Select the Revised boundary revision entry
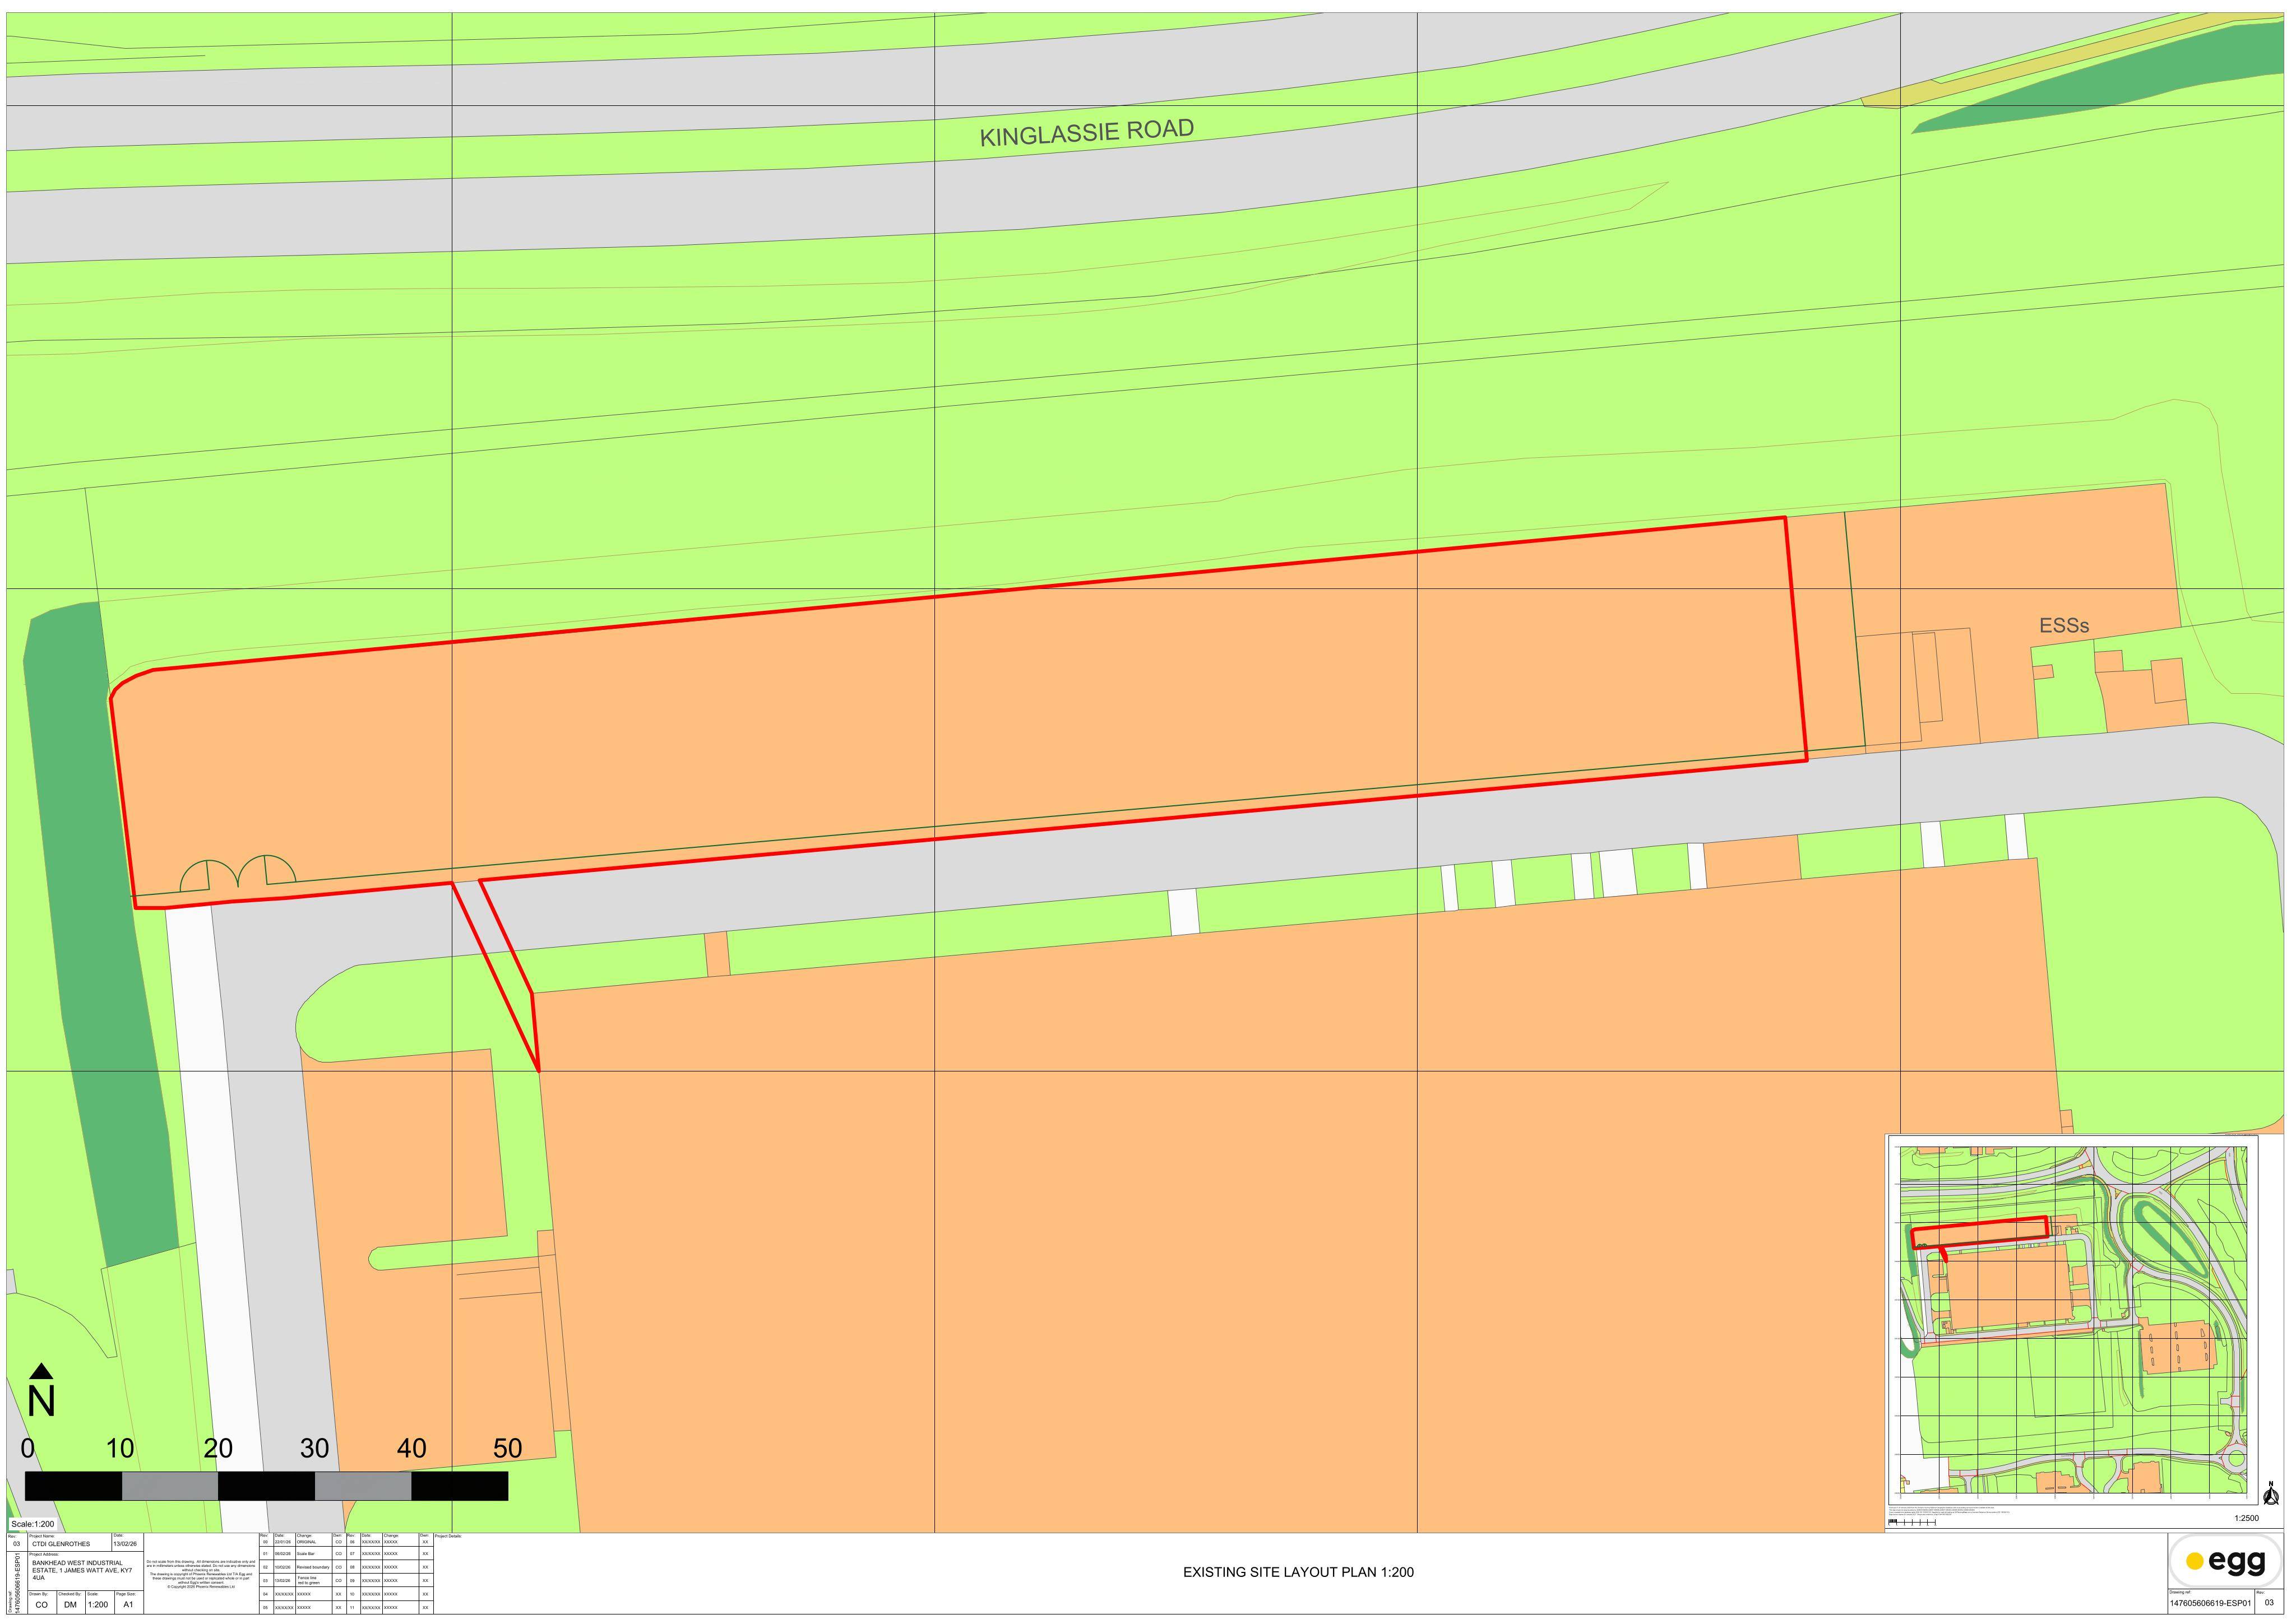The image size is (2296, 1624). point(313,1567)
